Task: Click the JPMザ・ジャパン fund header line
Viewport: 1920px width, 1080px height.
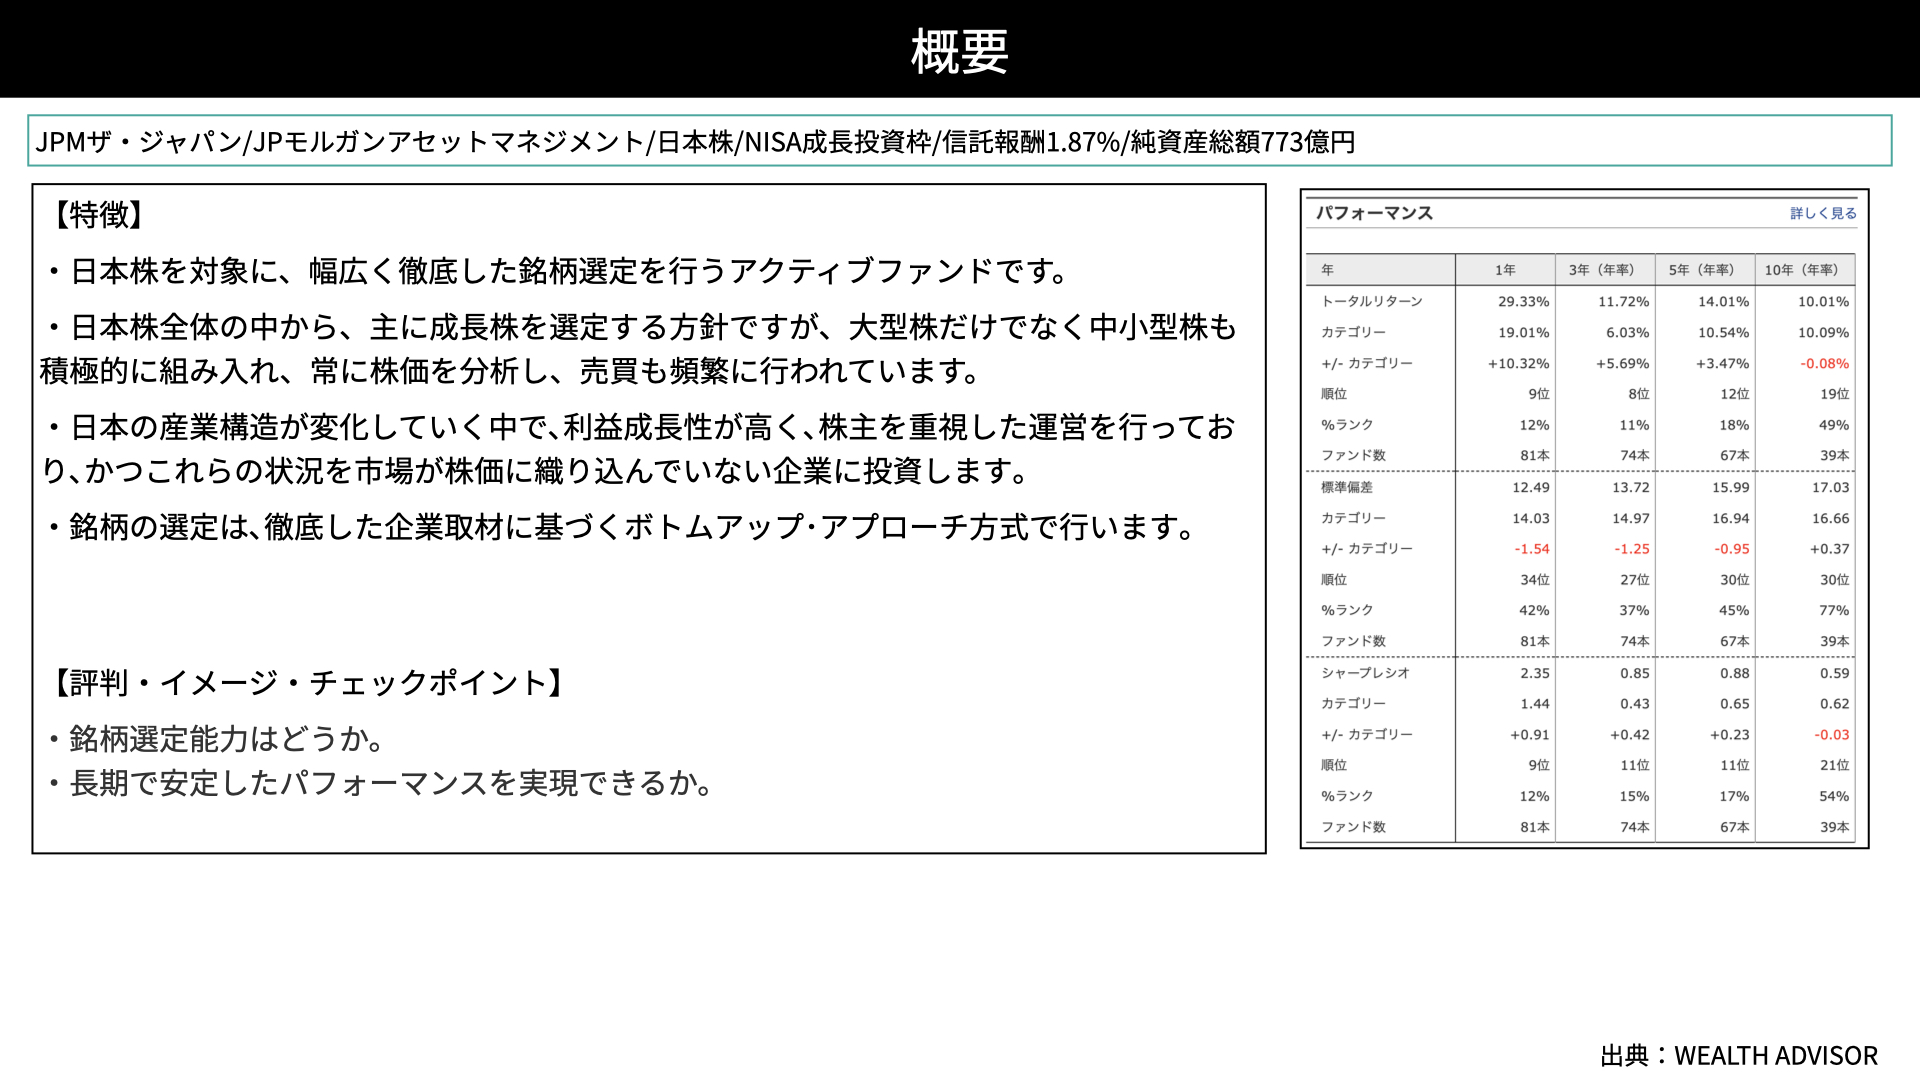Action: pos(695,142)
